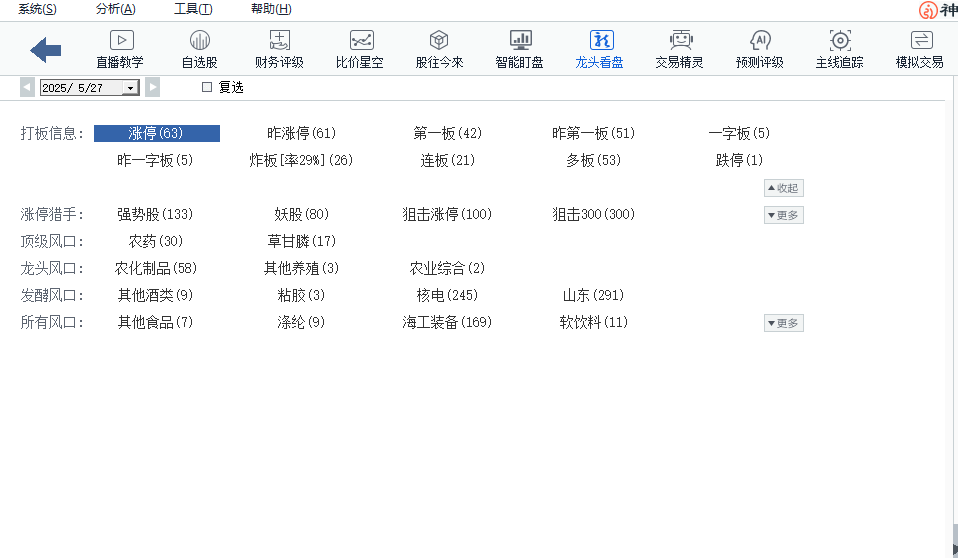Expand 更多 in 所有风口 row
The width and height of the screenshot is (958, 558).
[x=783, y=323]
